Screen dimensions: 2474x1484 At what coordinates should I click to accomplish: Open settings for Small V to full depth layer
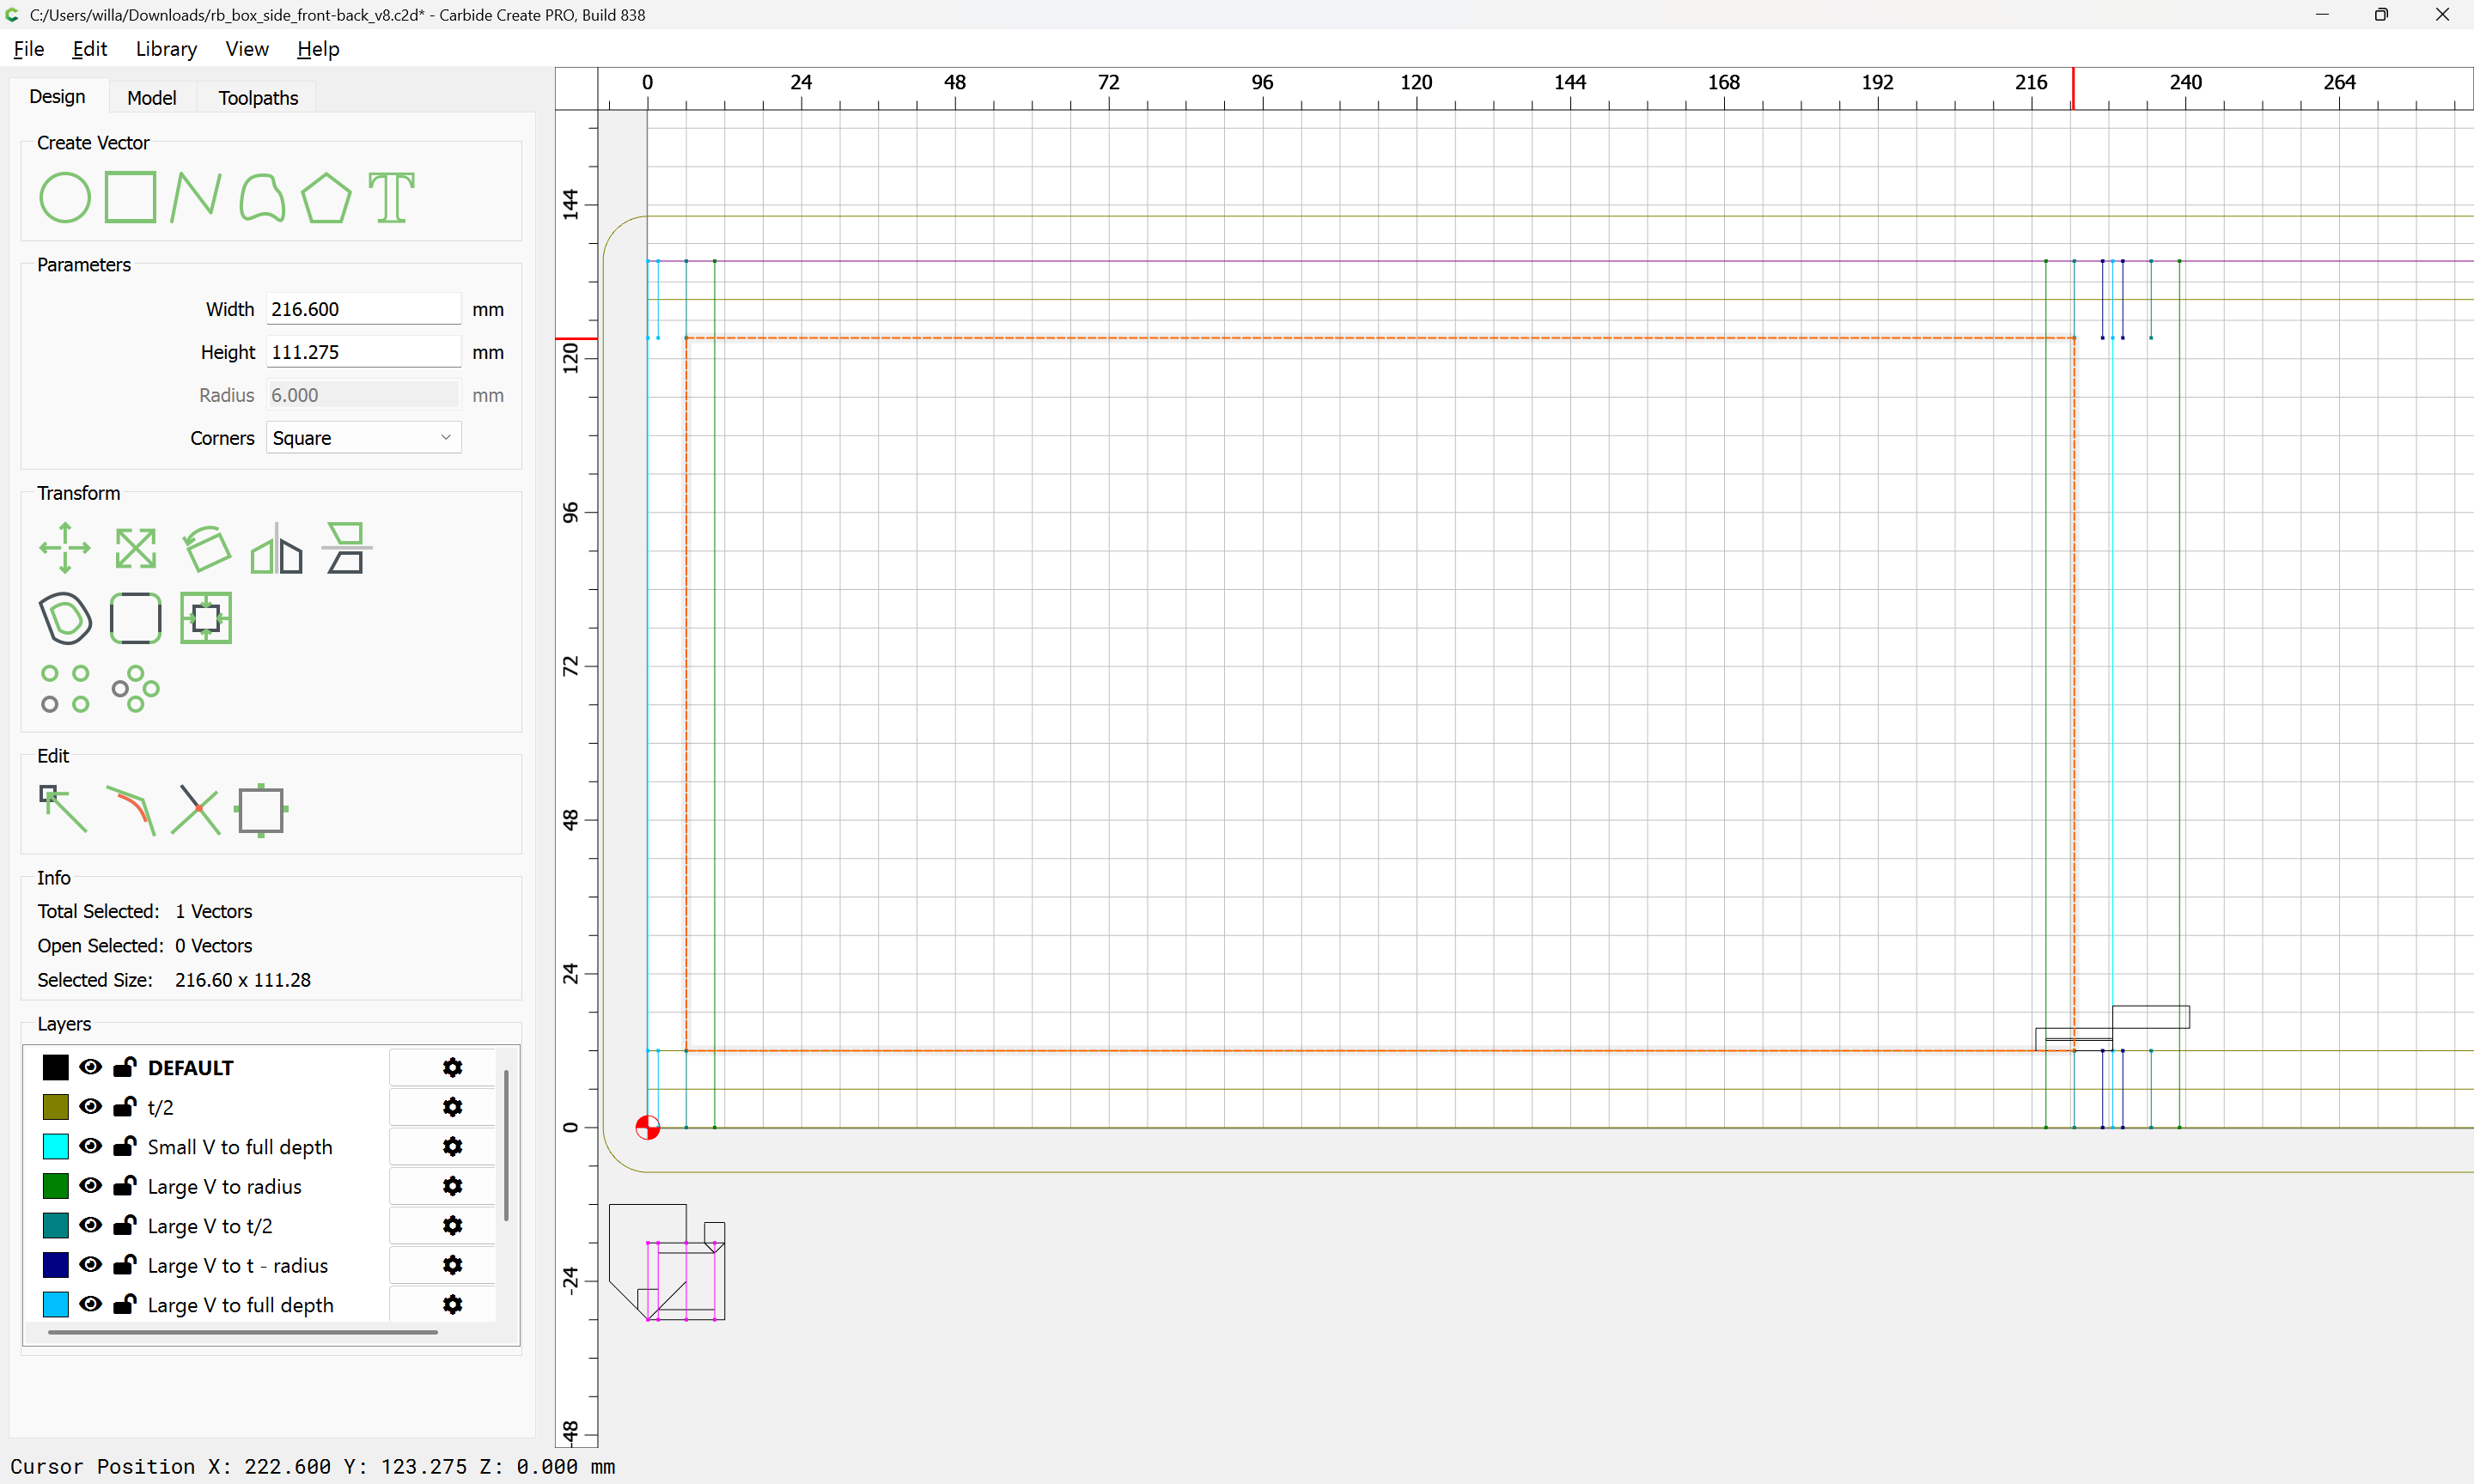(x=452, y=1146)
